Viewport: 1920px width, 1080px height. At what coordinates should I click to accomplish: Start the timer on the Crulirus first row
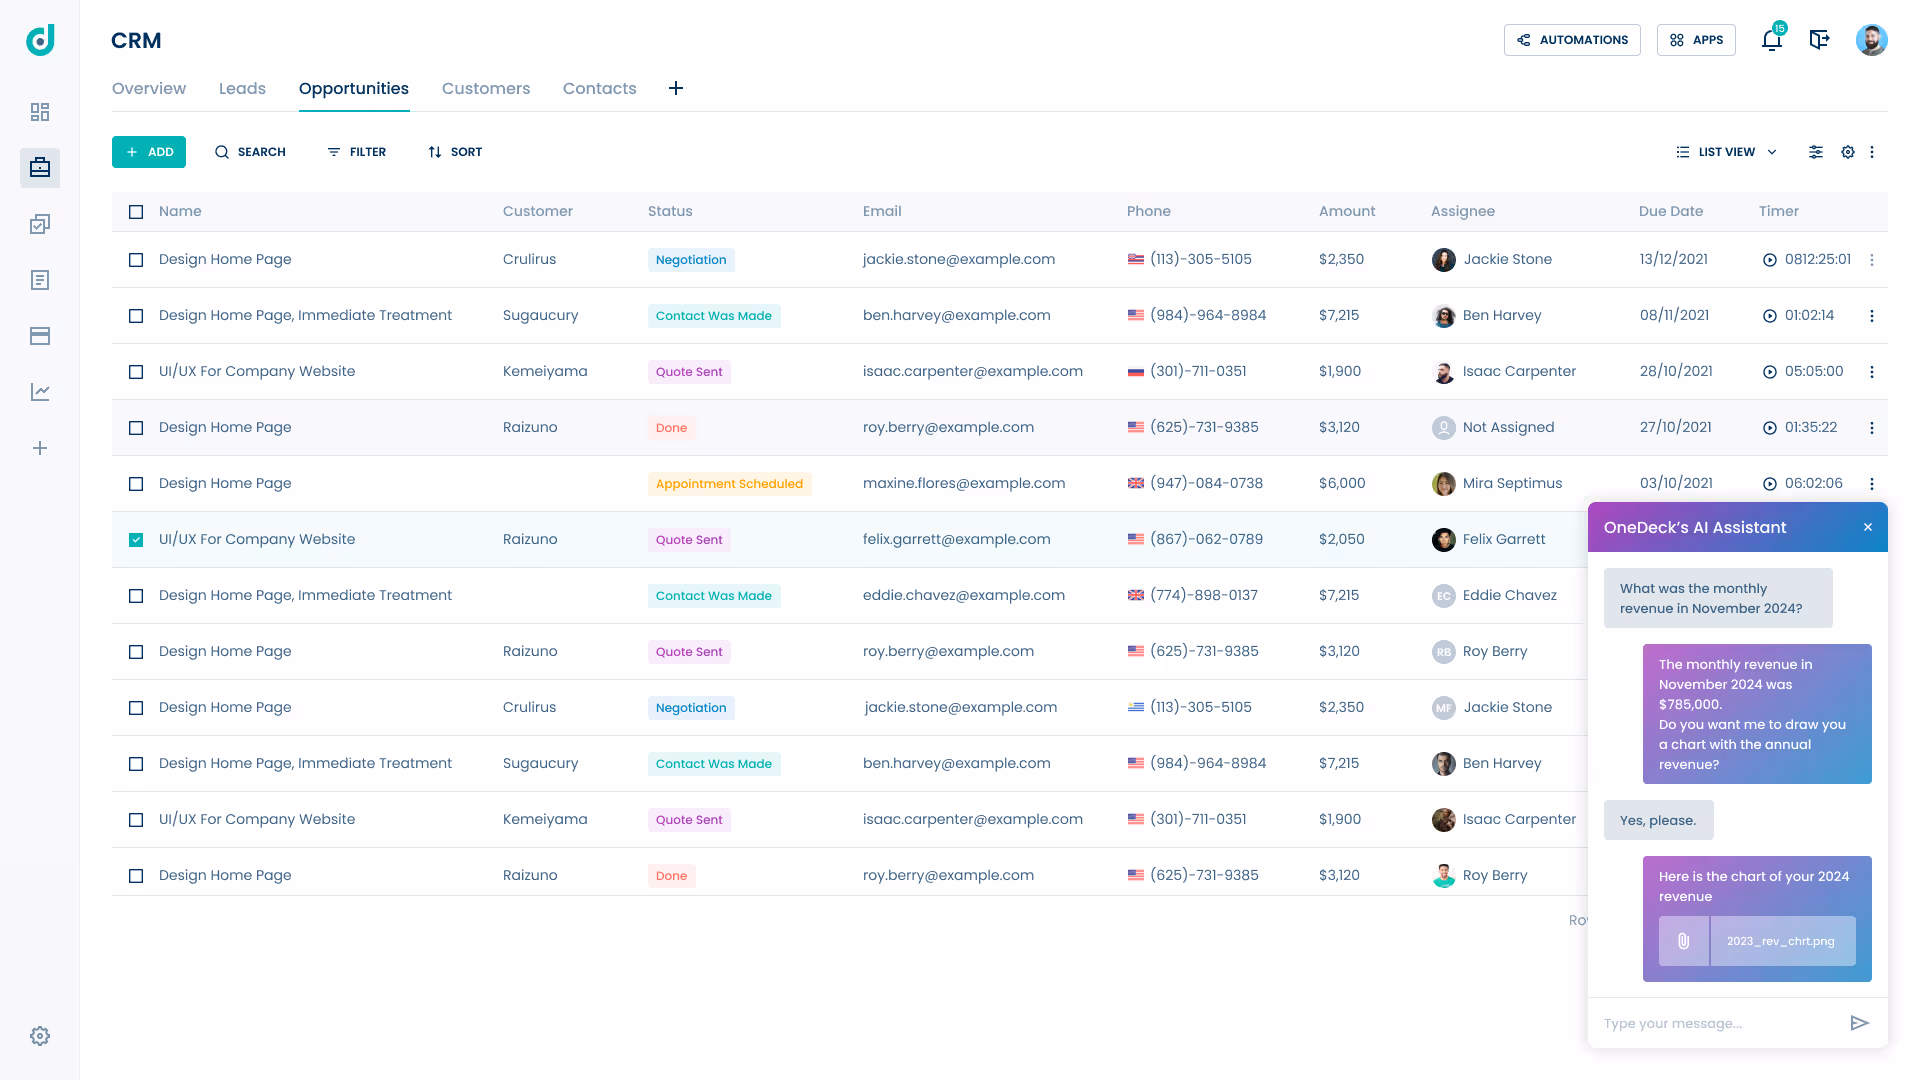click(1769, 260)
